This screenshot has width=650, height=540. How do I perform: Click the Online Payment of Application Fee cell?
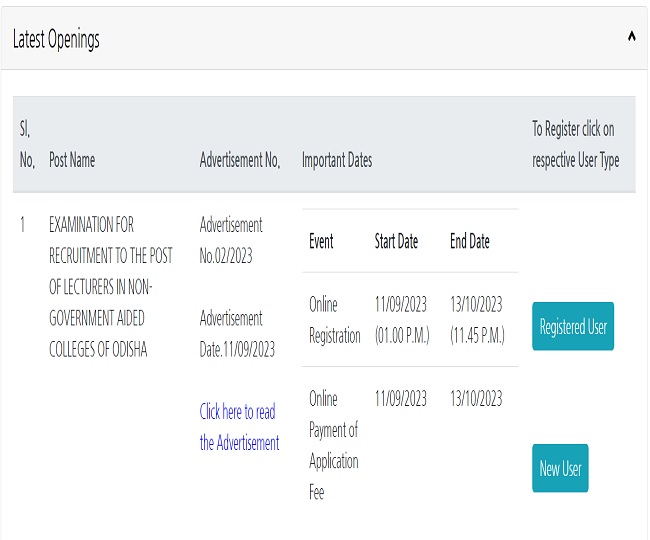tap(333, 445)
